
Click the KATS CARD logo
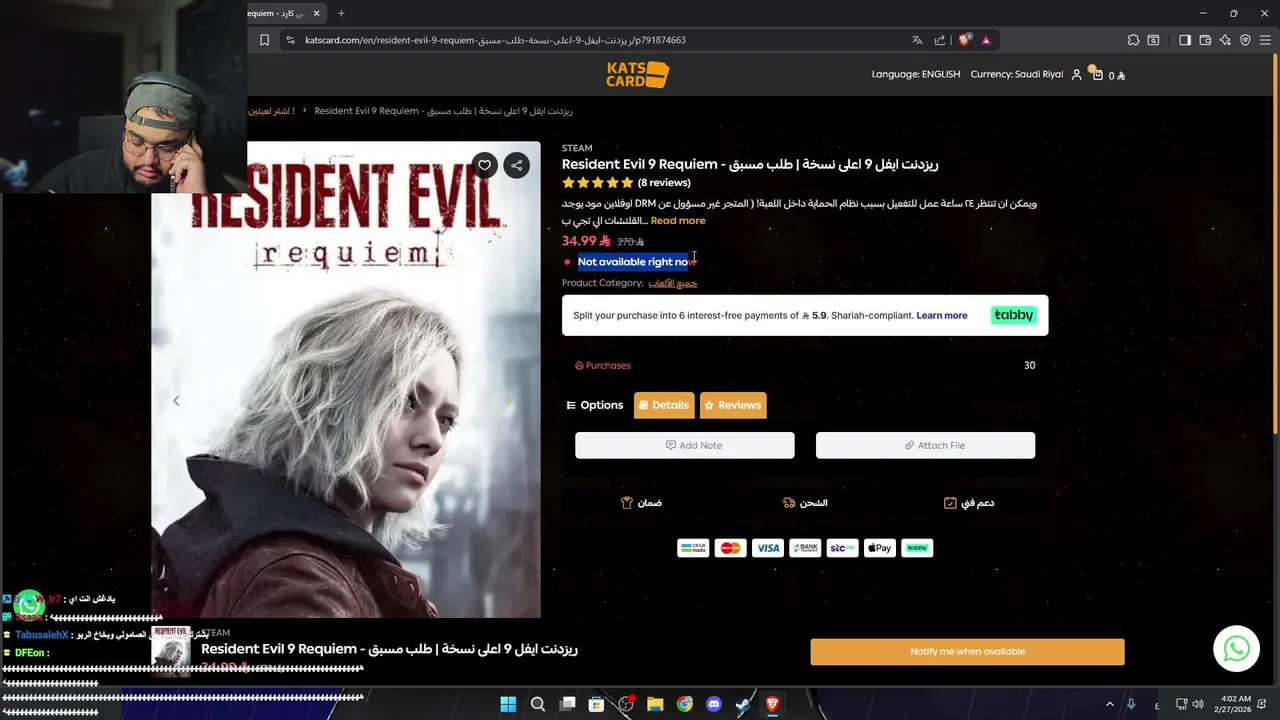638,74
